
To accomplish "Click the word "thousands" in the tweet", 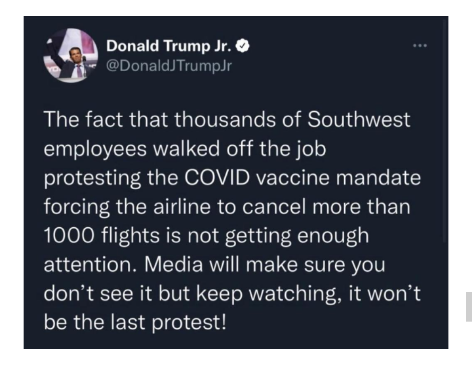I will pyautogui.click(x=225, y=119).
